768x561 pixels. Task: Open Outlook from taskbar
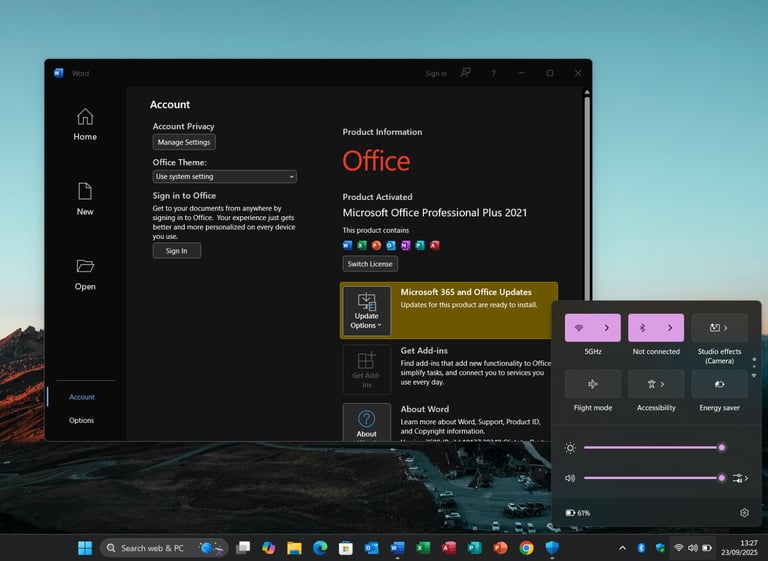pyautogui.click(x=372, y=548)
